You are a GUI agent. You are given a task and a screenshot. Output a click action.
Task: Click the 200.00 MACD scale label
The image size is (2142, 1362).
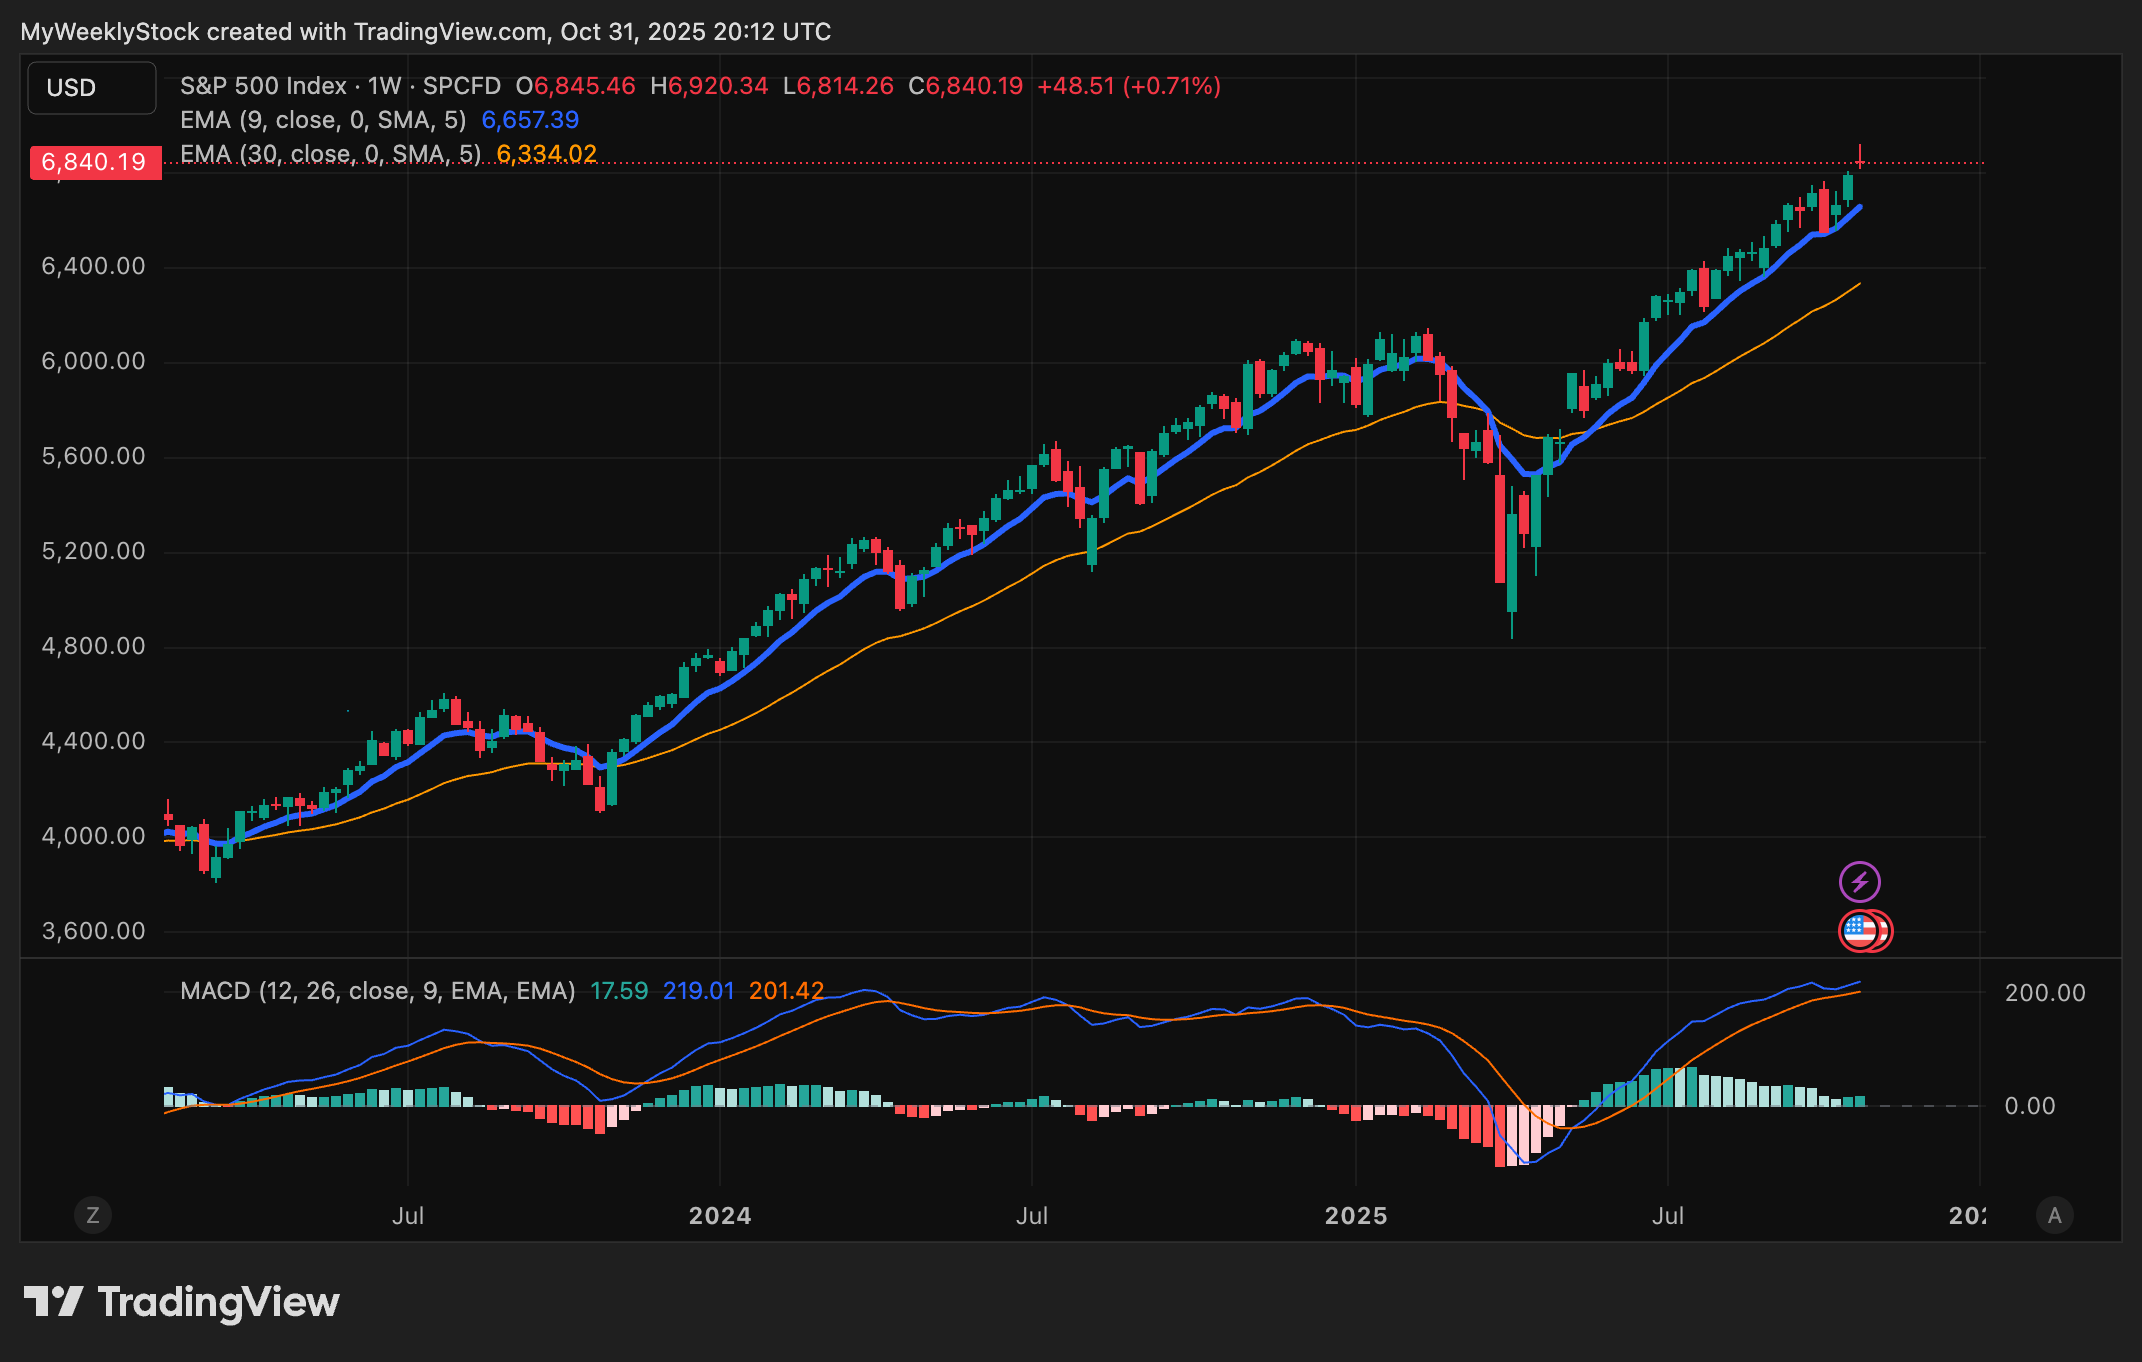(2045, 993)
